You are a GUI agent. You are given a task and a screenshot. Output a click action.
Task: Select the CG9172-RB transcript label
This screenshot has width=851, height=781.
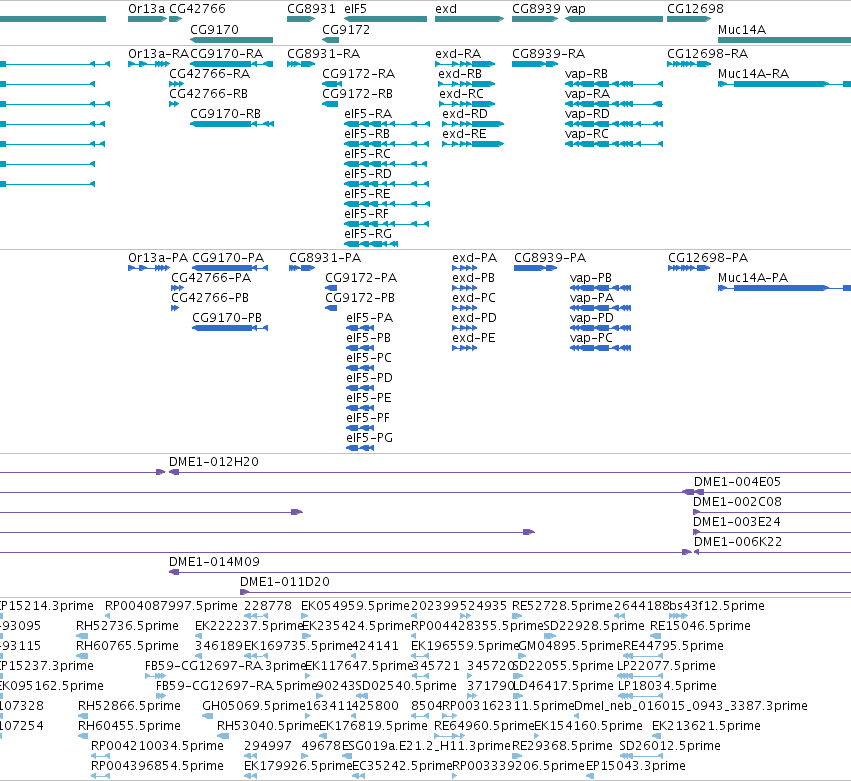click(x=358, y=93)
